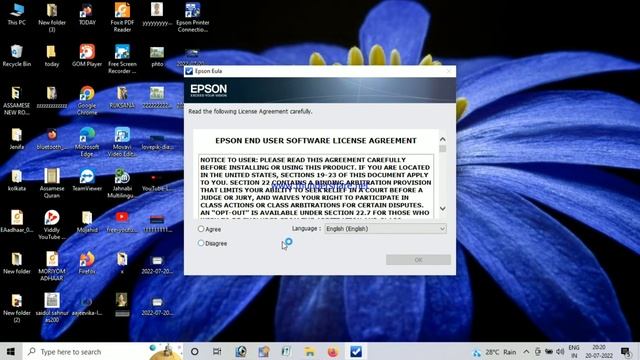The width and height of the screenshot is (640, 360).
Task: Select the Microsoft Edge desktop icon
Action: pyautogui.click(x=87, y=142)
